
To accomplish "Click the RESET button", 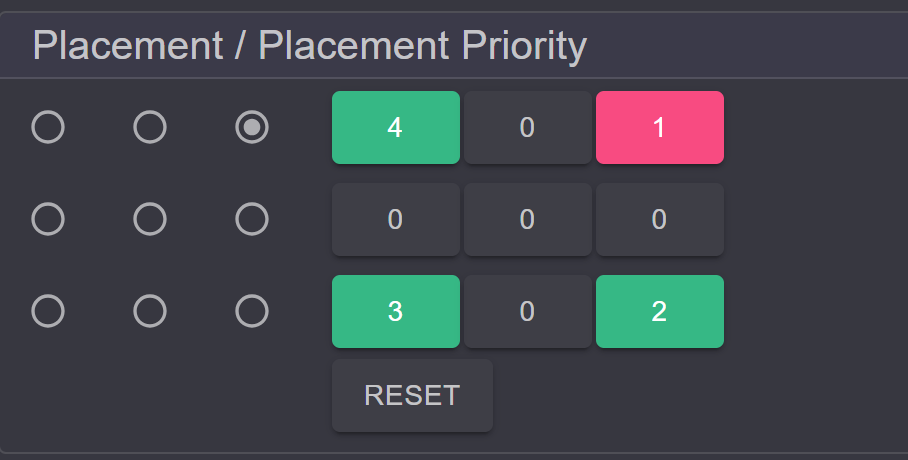I will pos(412,396).
